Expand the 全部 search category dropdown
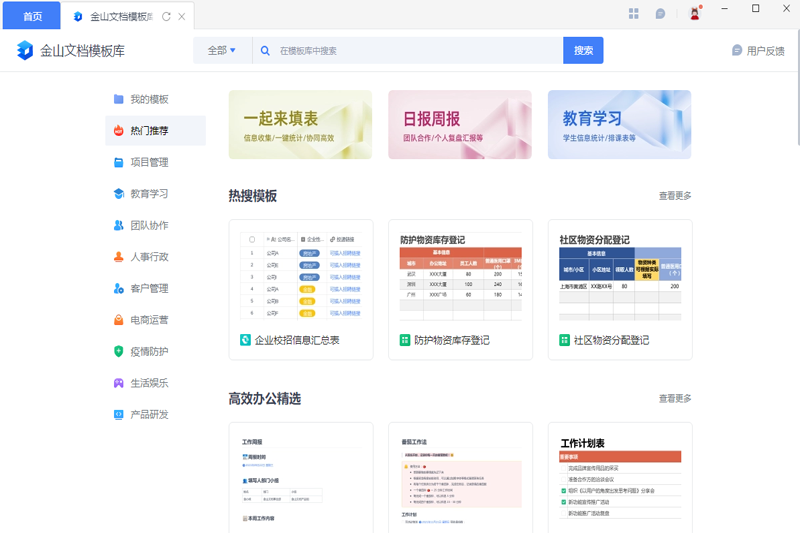 (x=221, y=50)
